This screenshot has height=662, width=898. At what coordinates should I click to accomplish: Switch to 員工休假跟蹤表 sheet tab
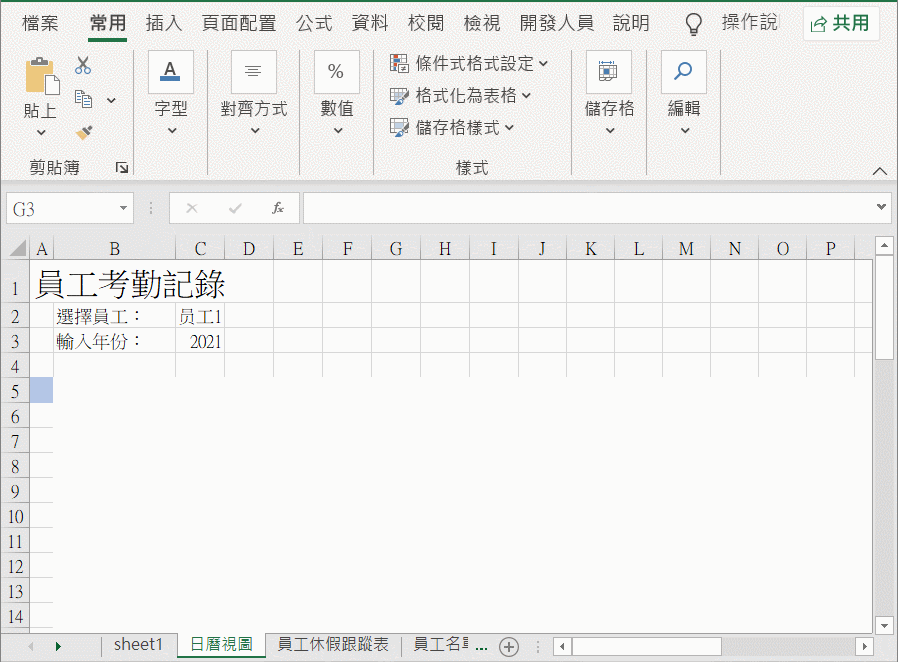pos(333,645)
